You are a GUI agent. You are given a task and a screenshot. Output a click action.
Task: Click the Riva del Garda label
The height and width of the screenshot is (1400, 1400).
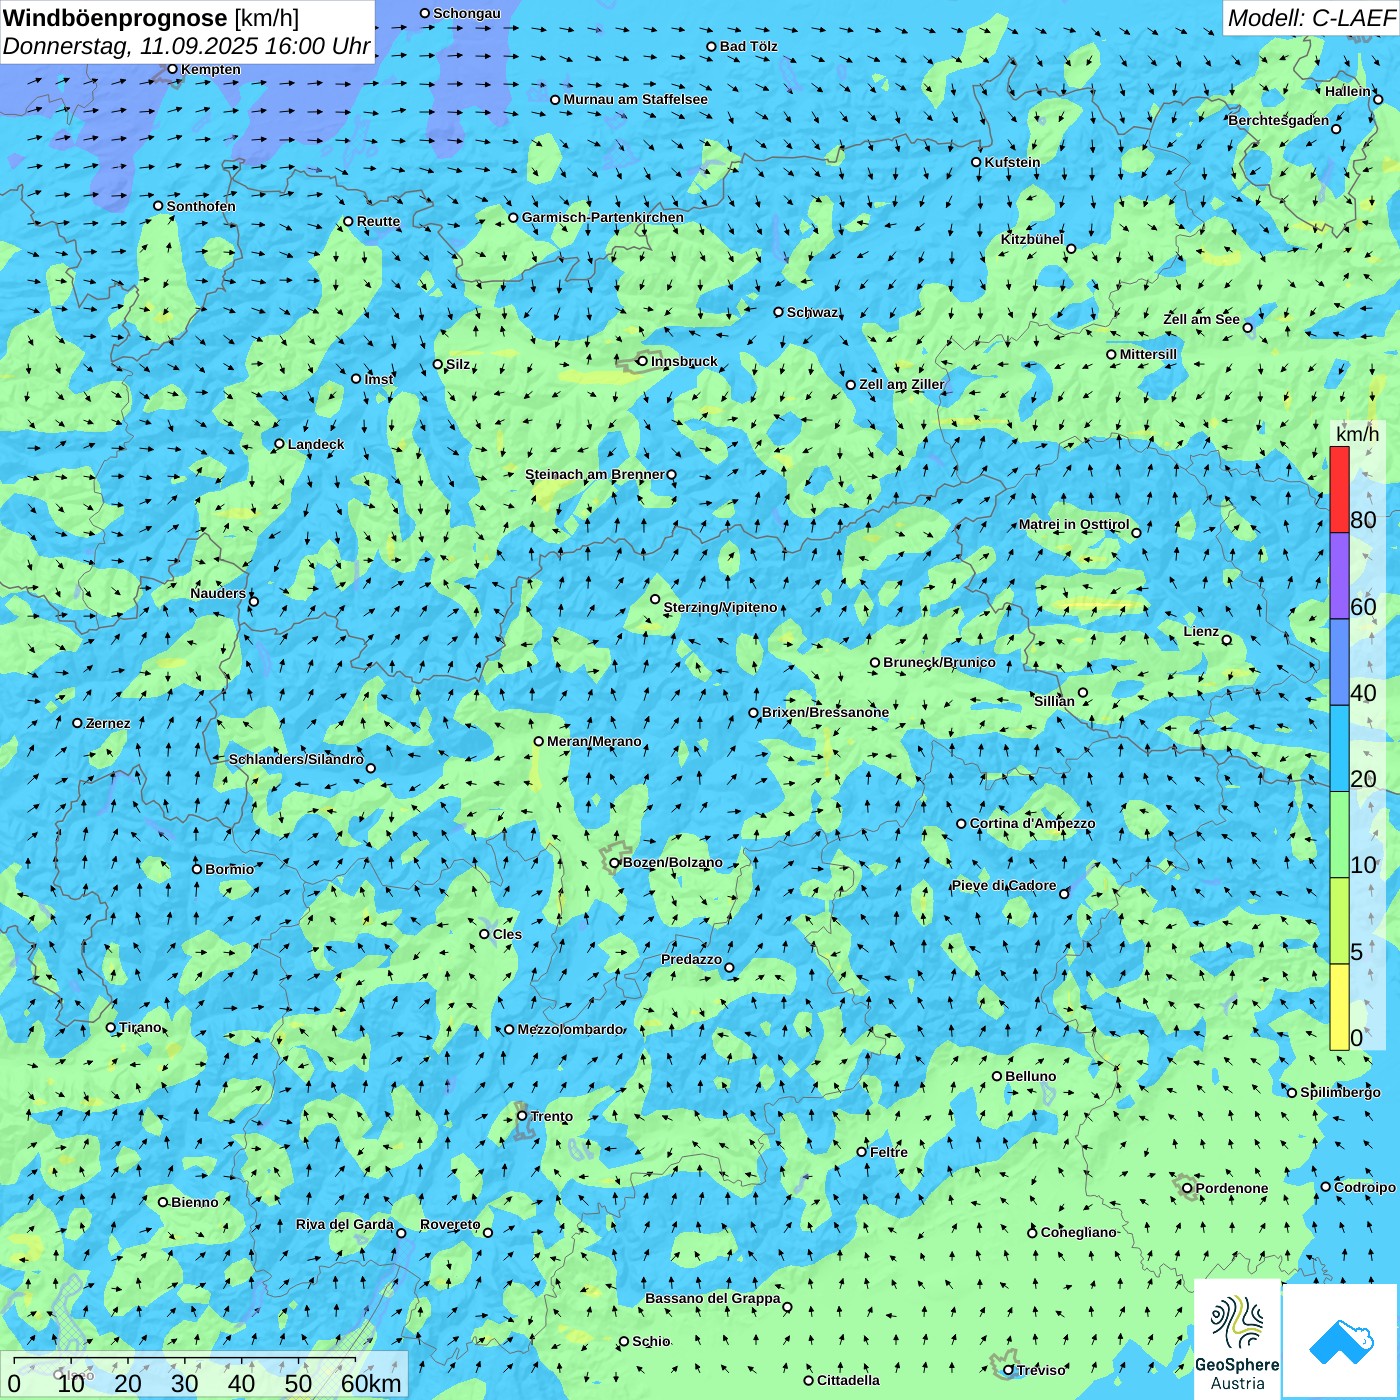(x=345, y=1224)
